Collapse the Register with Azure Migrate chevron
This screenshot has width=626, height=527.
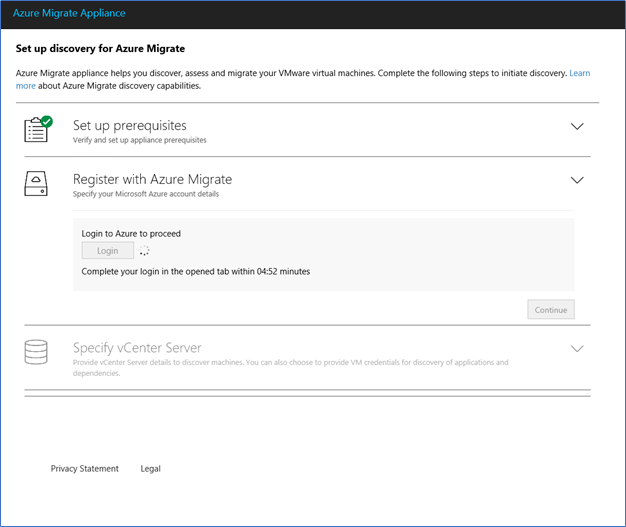point(577,180)
